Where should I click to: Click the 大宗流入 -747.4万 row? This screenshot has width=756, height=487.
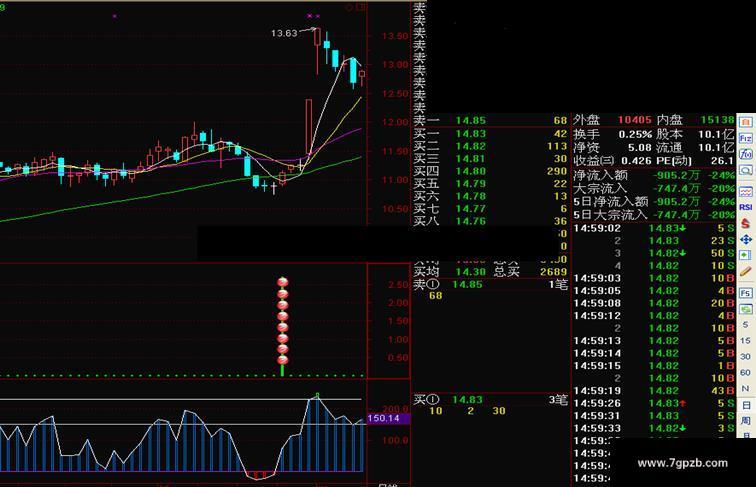pyautogui.click(x=654, y=189)
